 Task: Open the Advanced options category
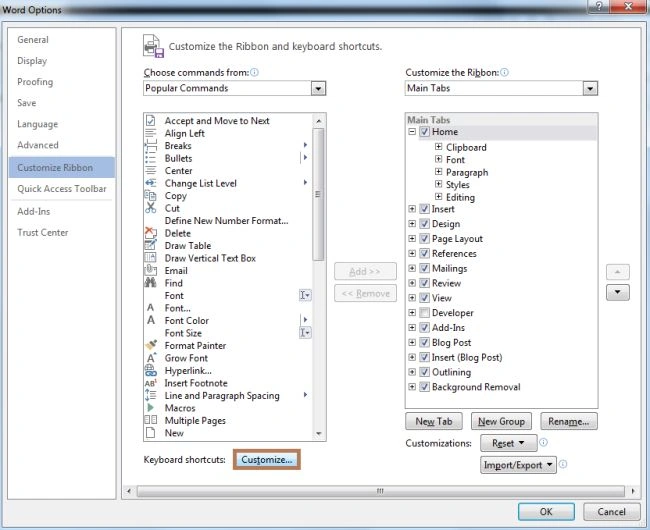pyautogui.click(x=38, y=145)
